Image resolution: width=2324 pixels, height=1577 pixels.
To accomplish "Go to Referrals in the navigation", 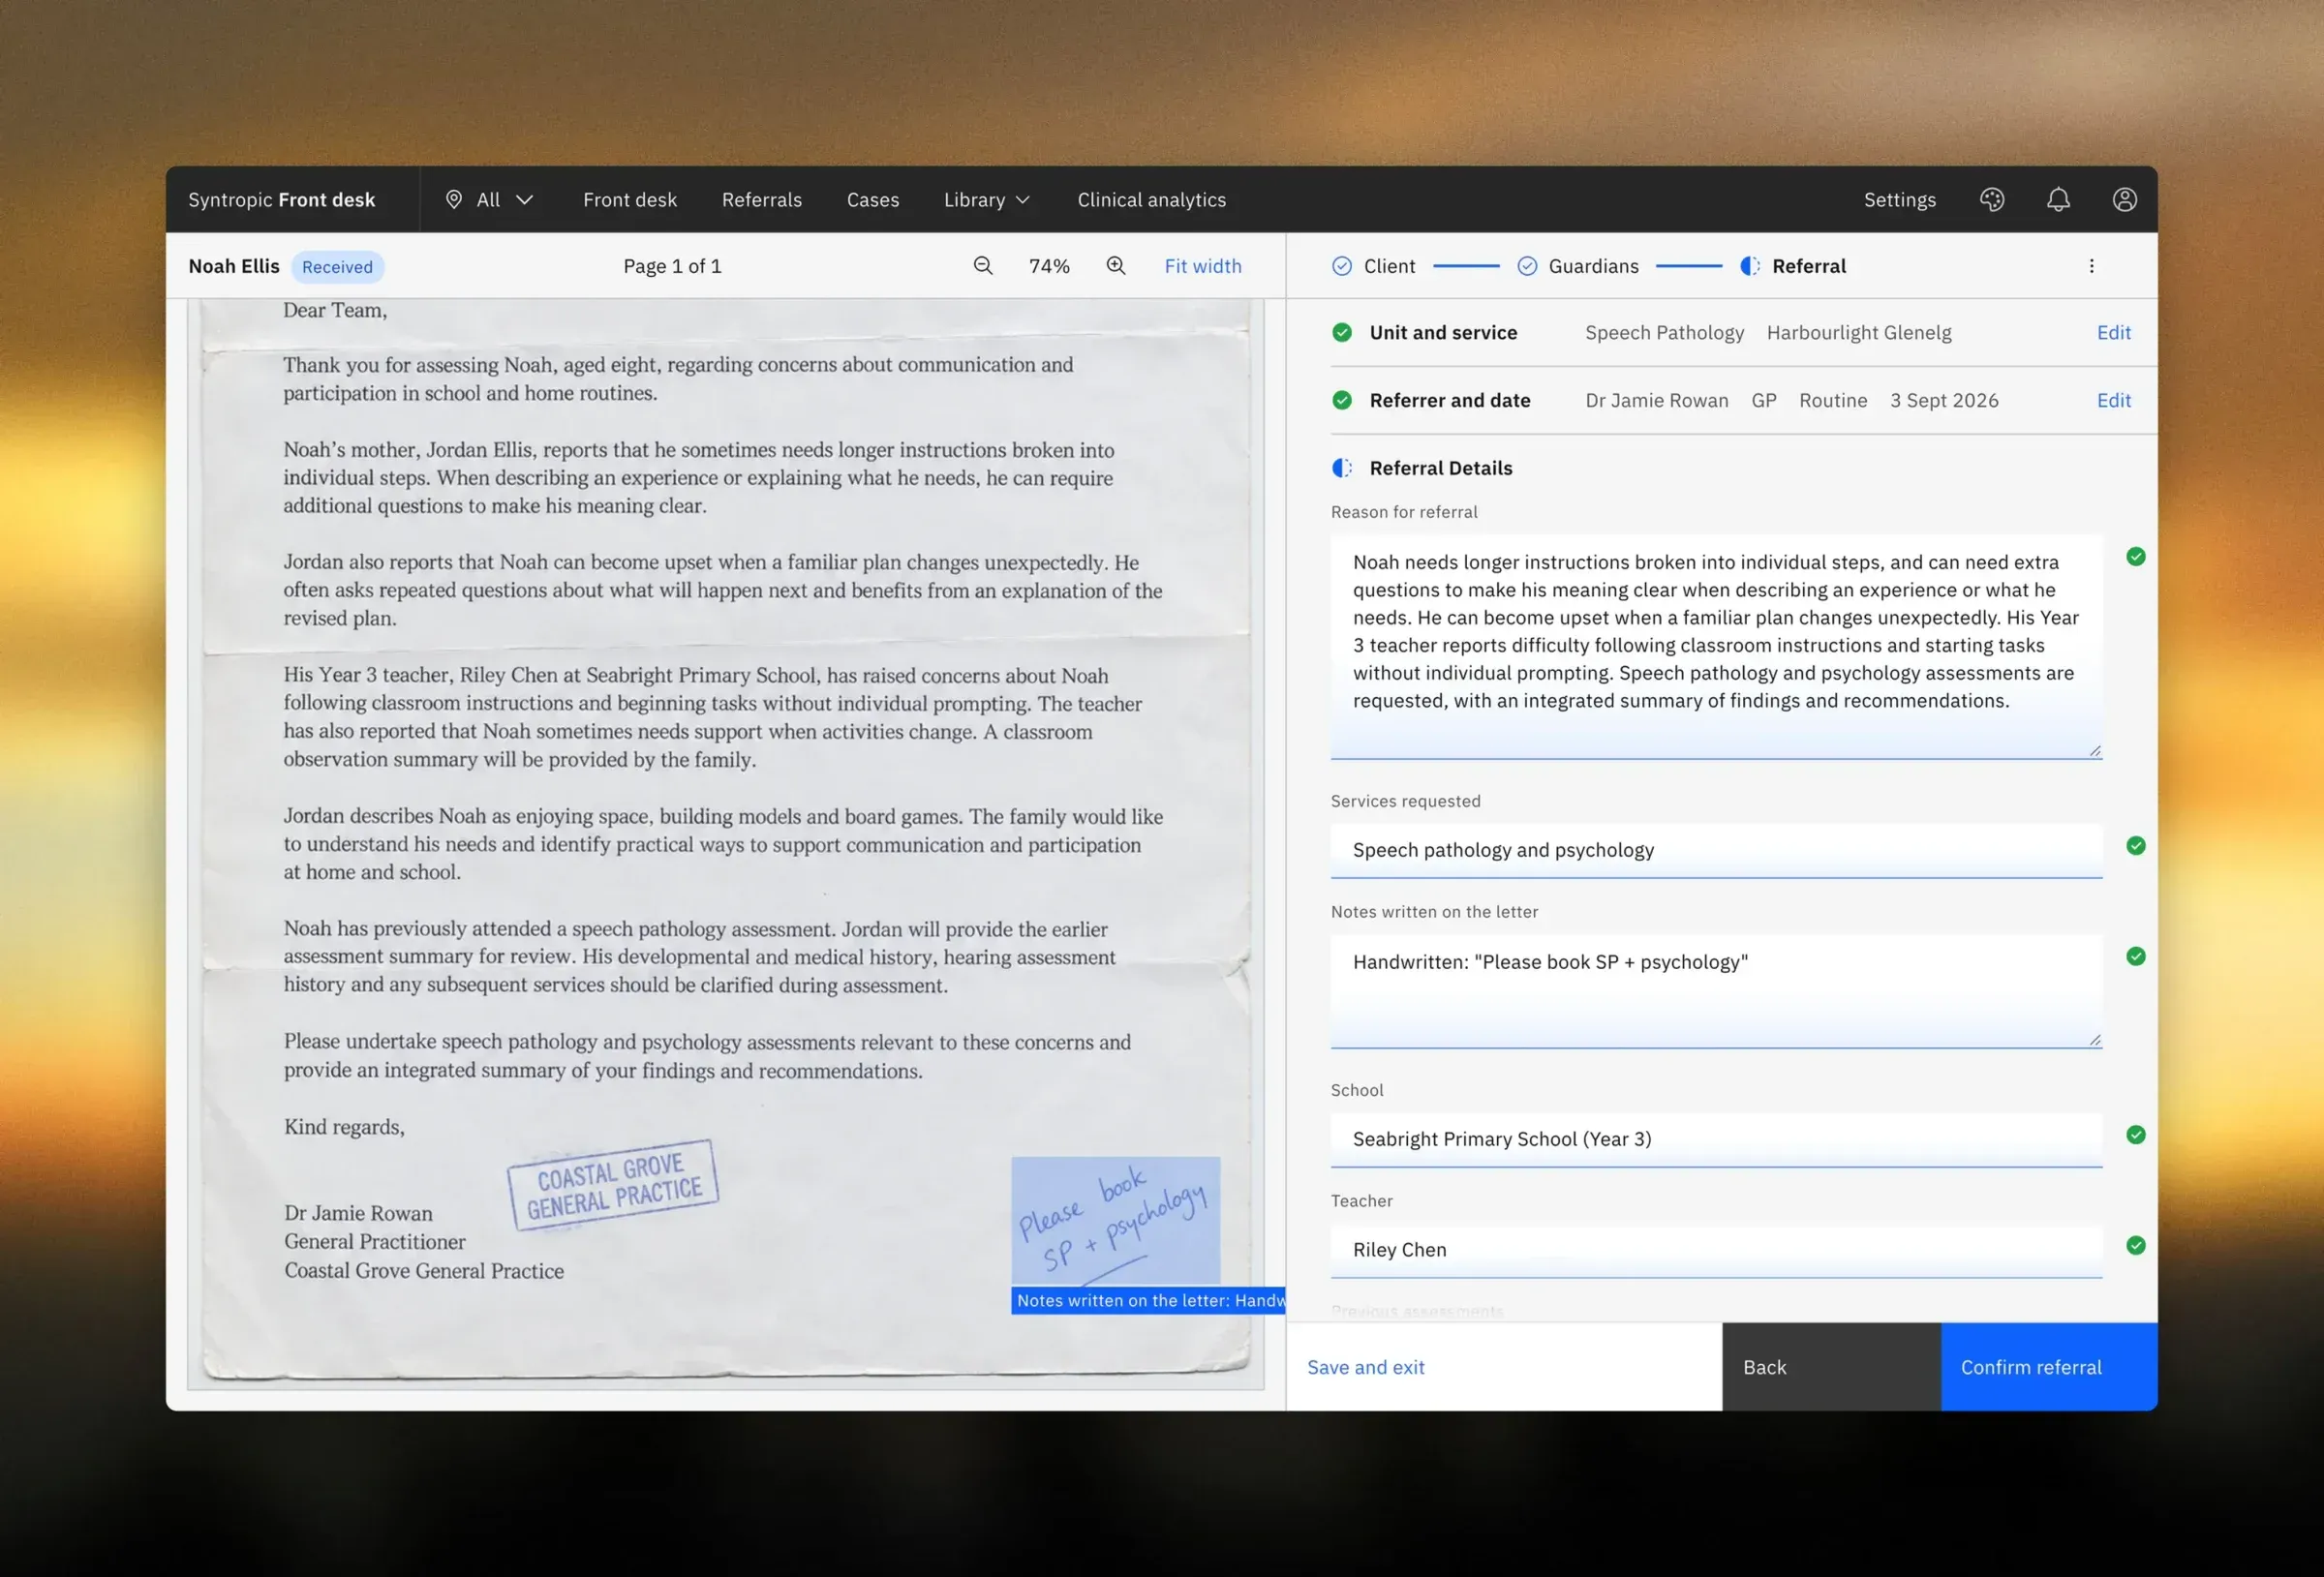I will 762,200.
